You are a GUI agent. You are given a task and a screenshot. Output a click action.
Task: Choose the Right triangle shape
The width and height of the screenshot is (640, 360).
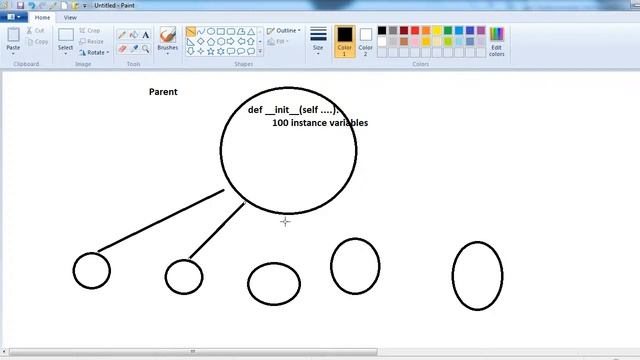tap(191, 42)
